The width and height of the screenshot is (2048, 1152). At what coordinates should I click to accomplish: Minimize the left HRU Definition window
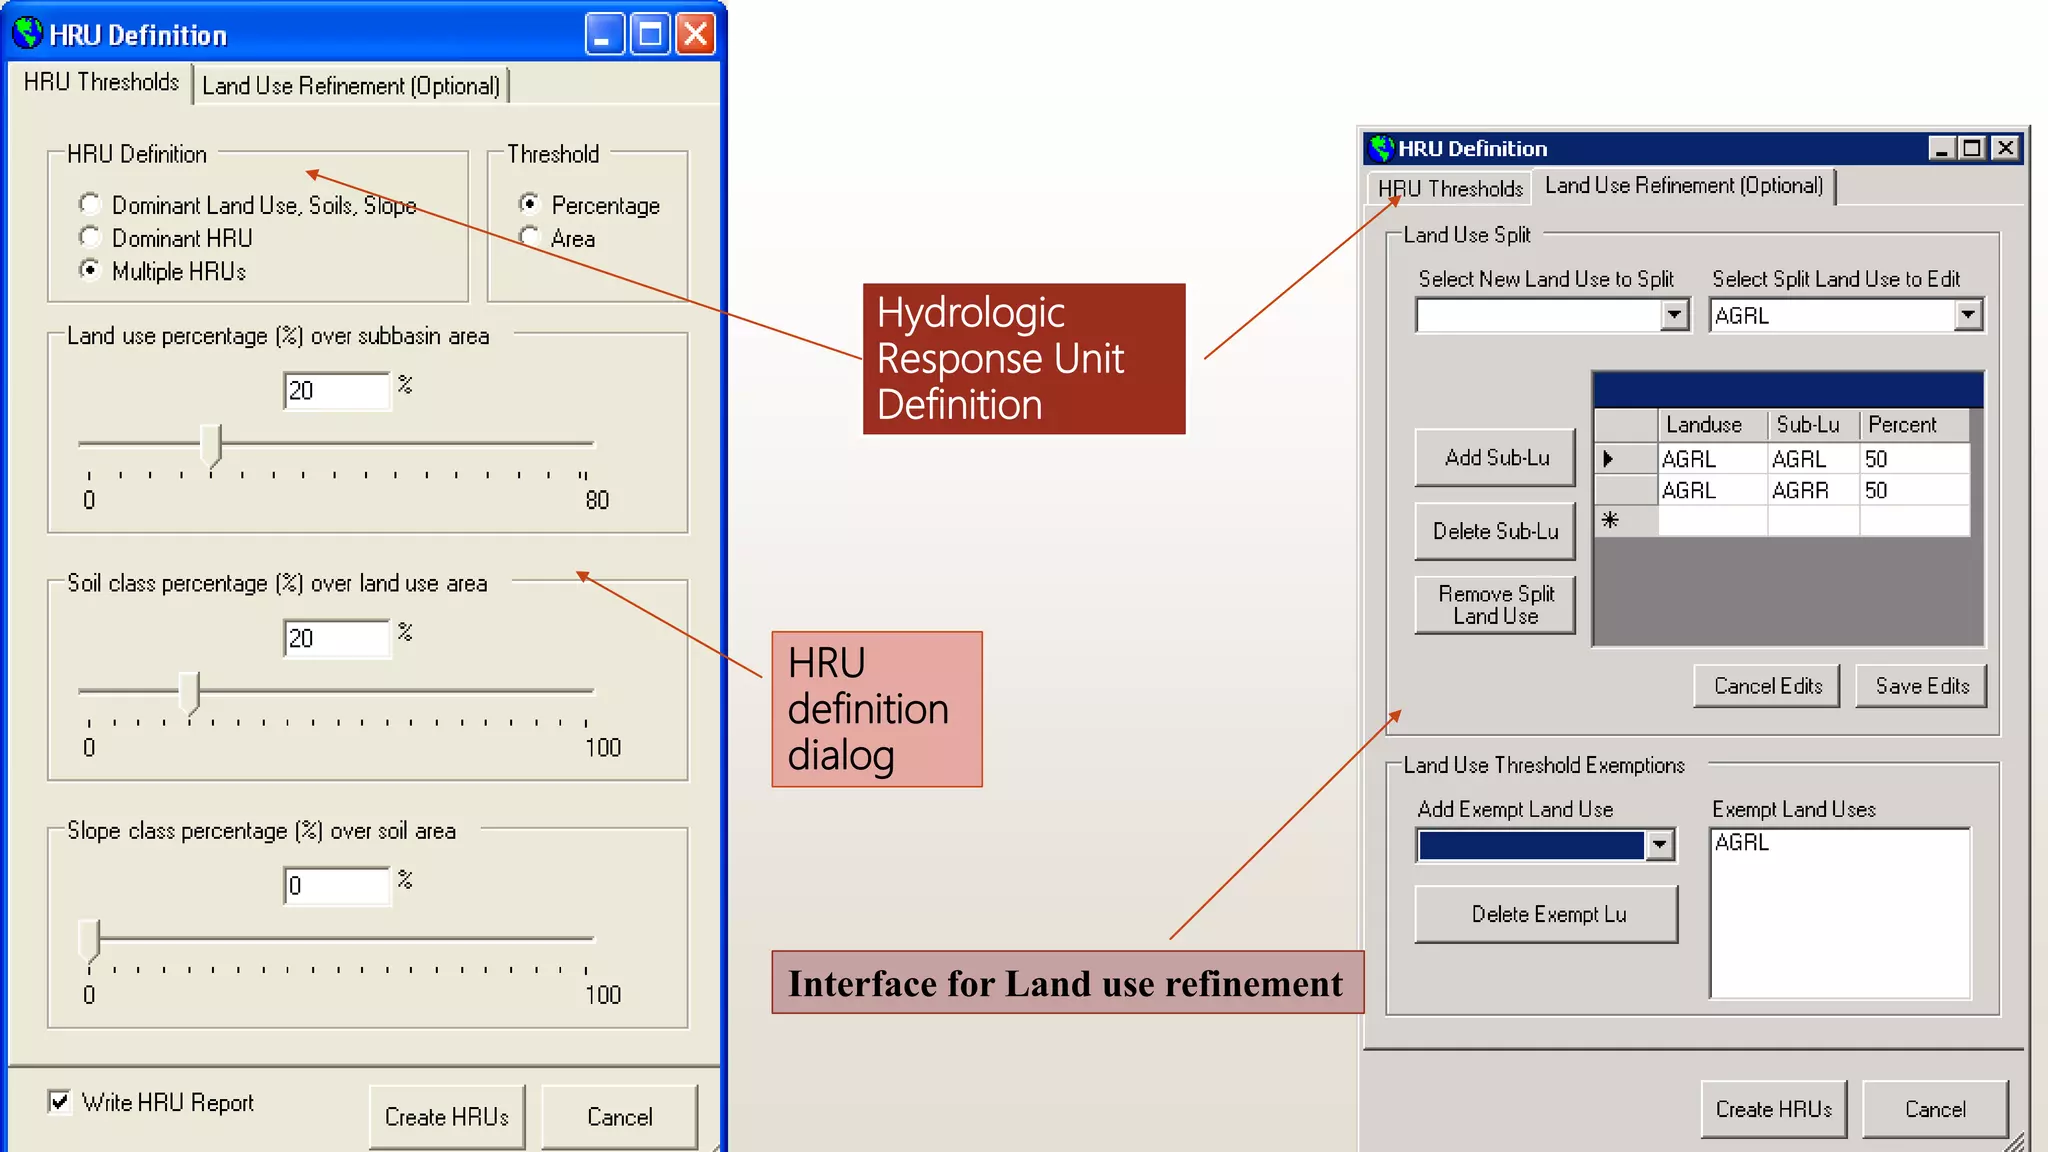click(x=603, y=35)
